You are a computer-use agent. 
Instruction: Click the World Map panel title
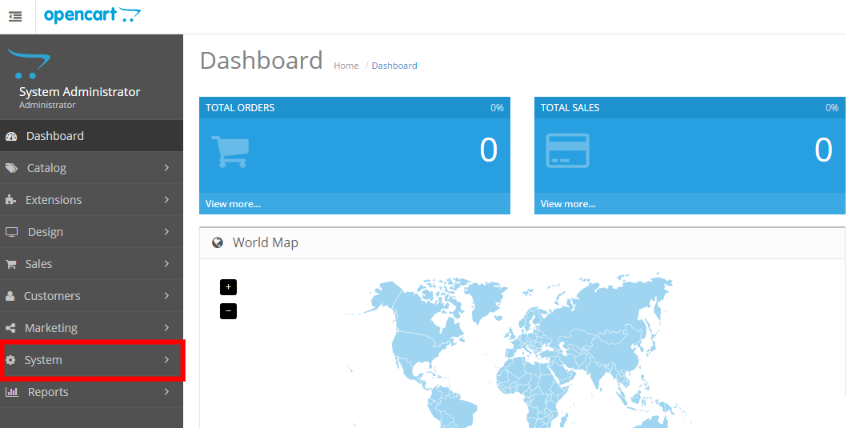point(265,243)
